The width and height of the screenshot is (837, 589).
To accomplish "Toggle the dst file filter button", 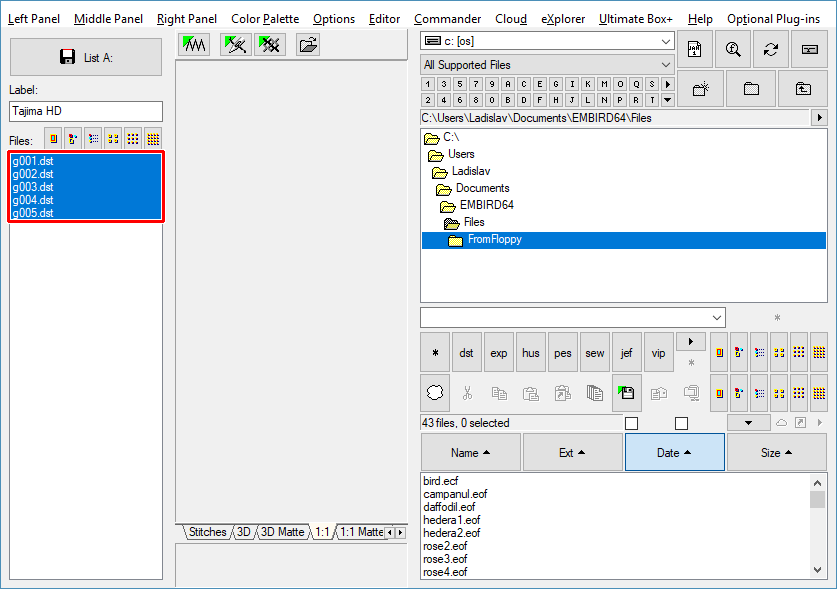I will pos(466,353).
